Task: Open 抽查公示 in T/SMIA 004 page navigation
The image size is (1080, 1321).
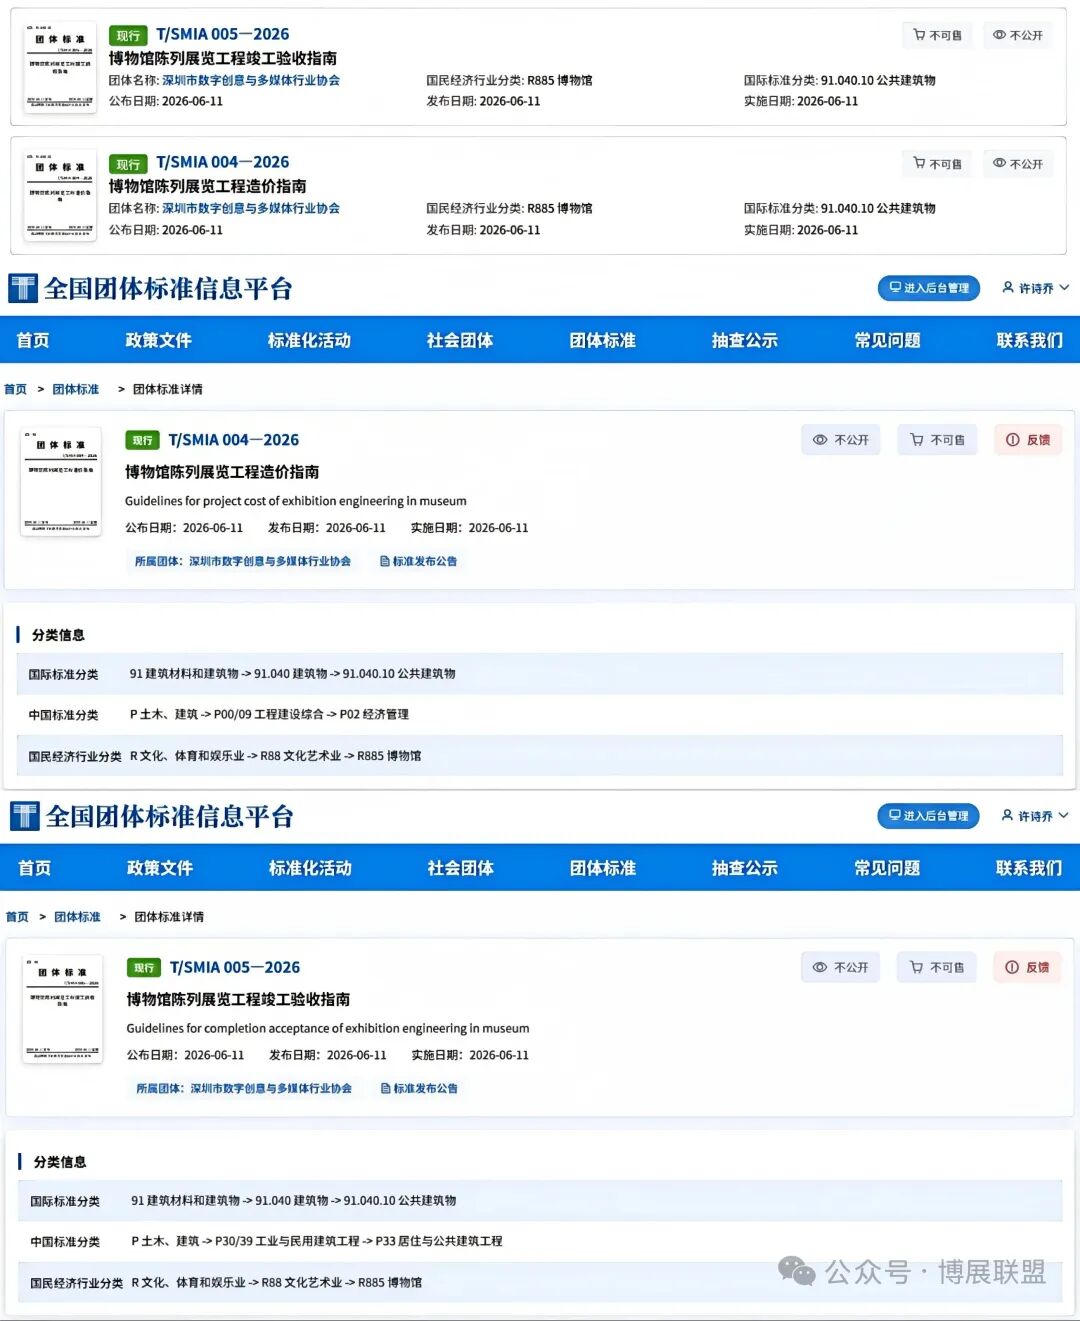Action: 745,340
